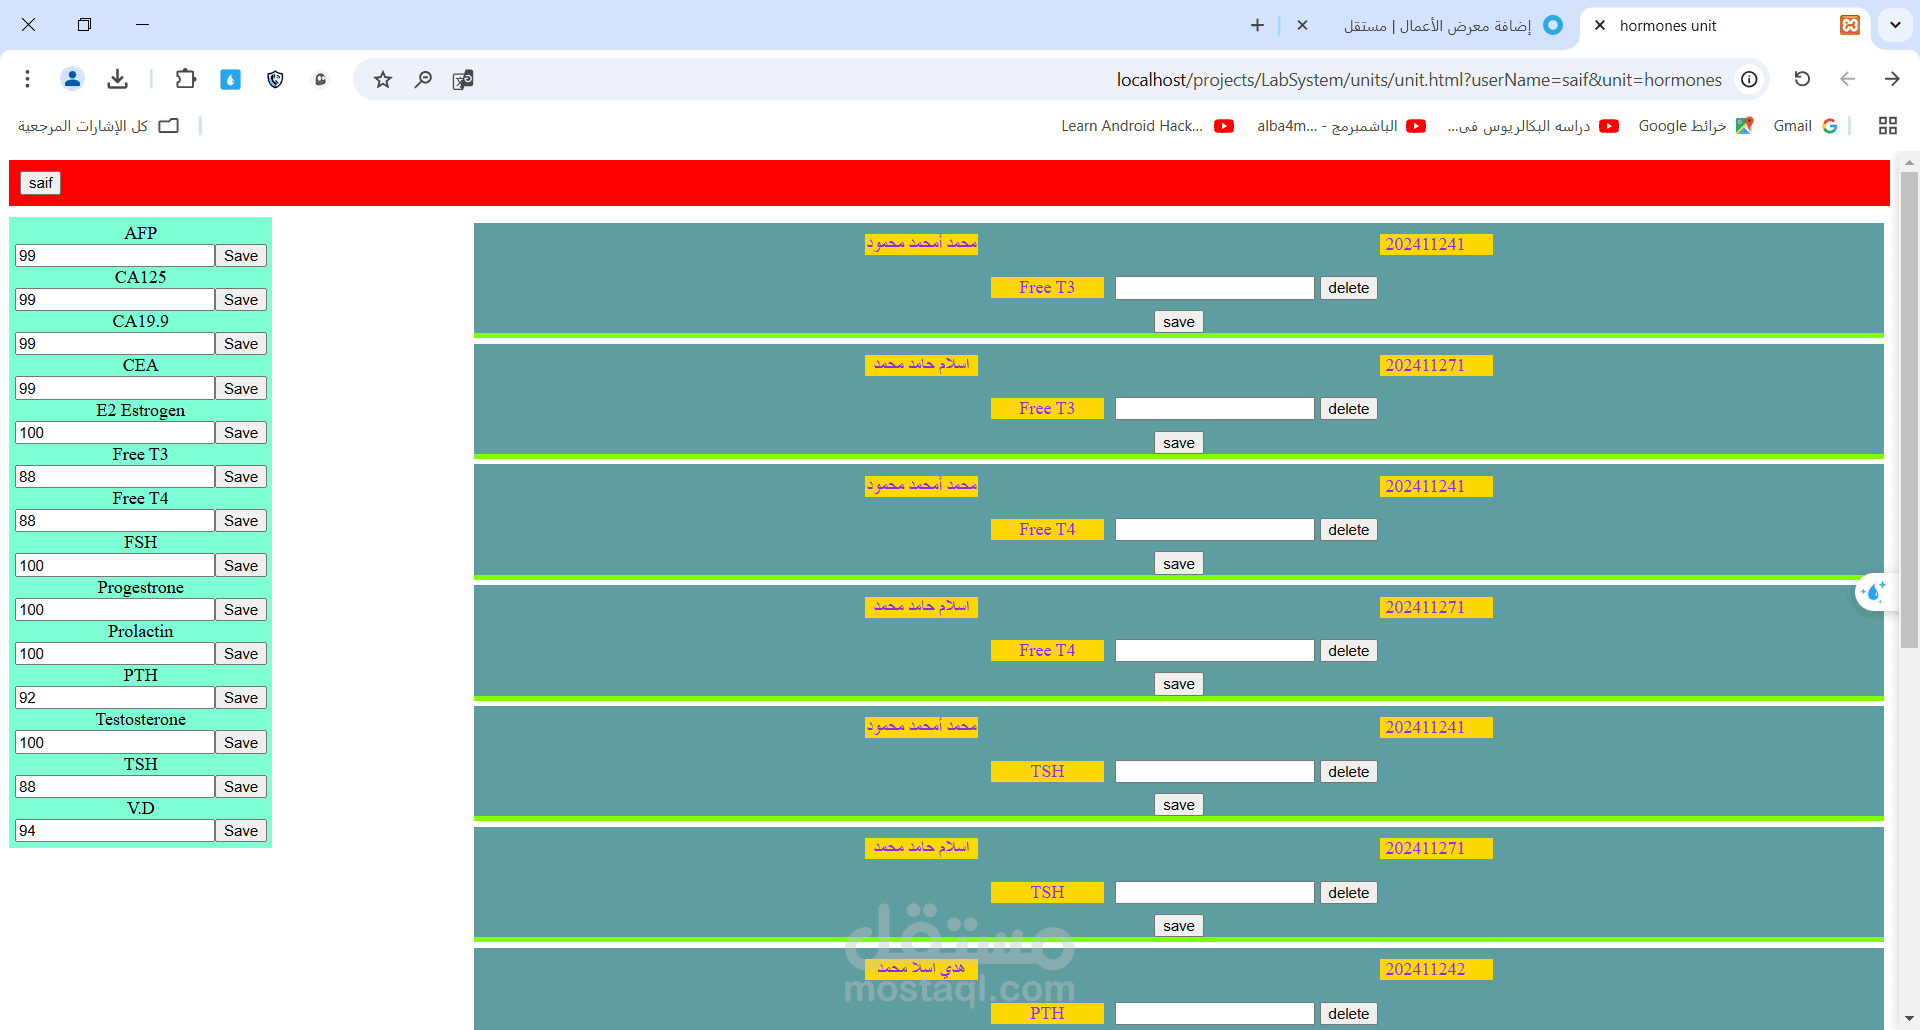
Task: View site information icon beside URL
Action: [x=1749, y=79]
